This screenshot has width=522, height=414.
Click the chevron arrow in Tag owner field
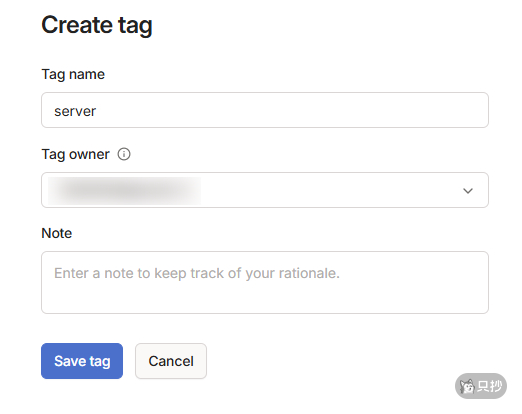coord(468,191)
